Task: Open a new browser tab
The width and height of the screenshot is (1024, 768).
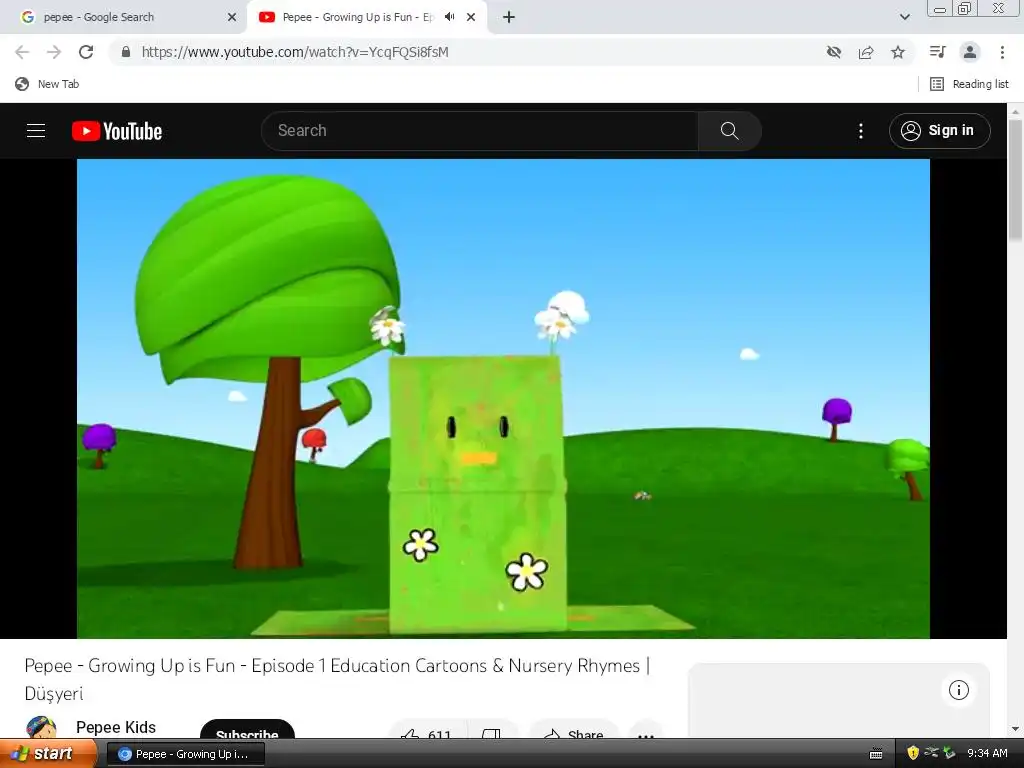Action: pos(509,18)
